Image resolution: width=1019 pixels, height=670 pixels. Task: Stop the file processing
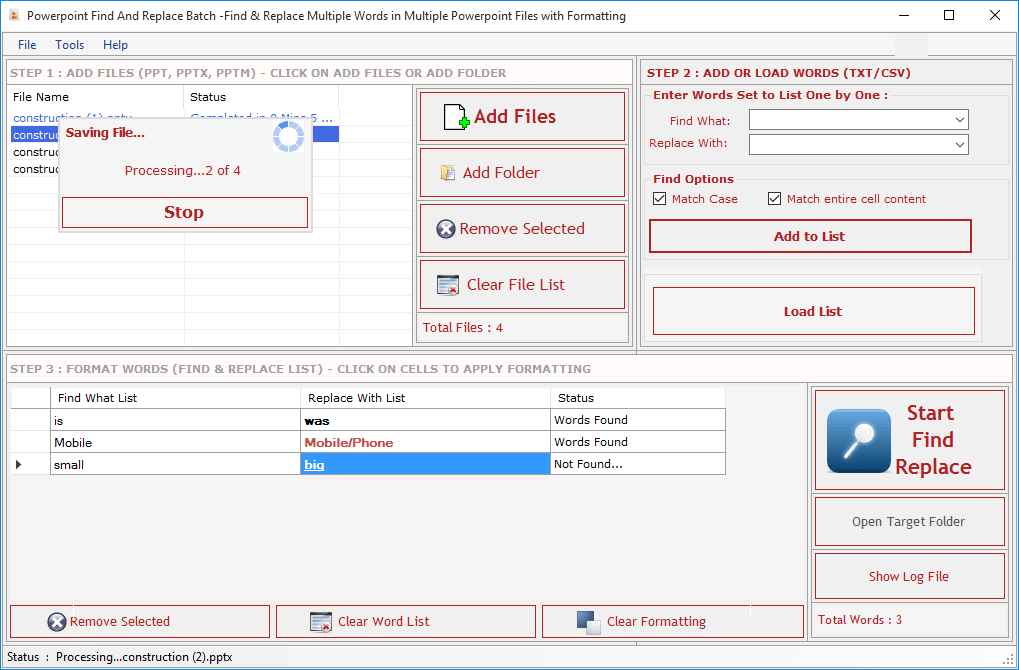click(185, 213)
